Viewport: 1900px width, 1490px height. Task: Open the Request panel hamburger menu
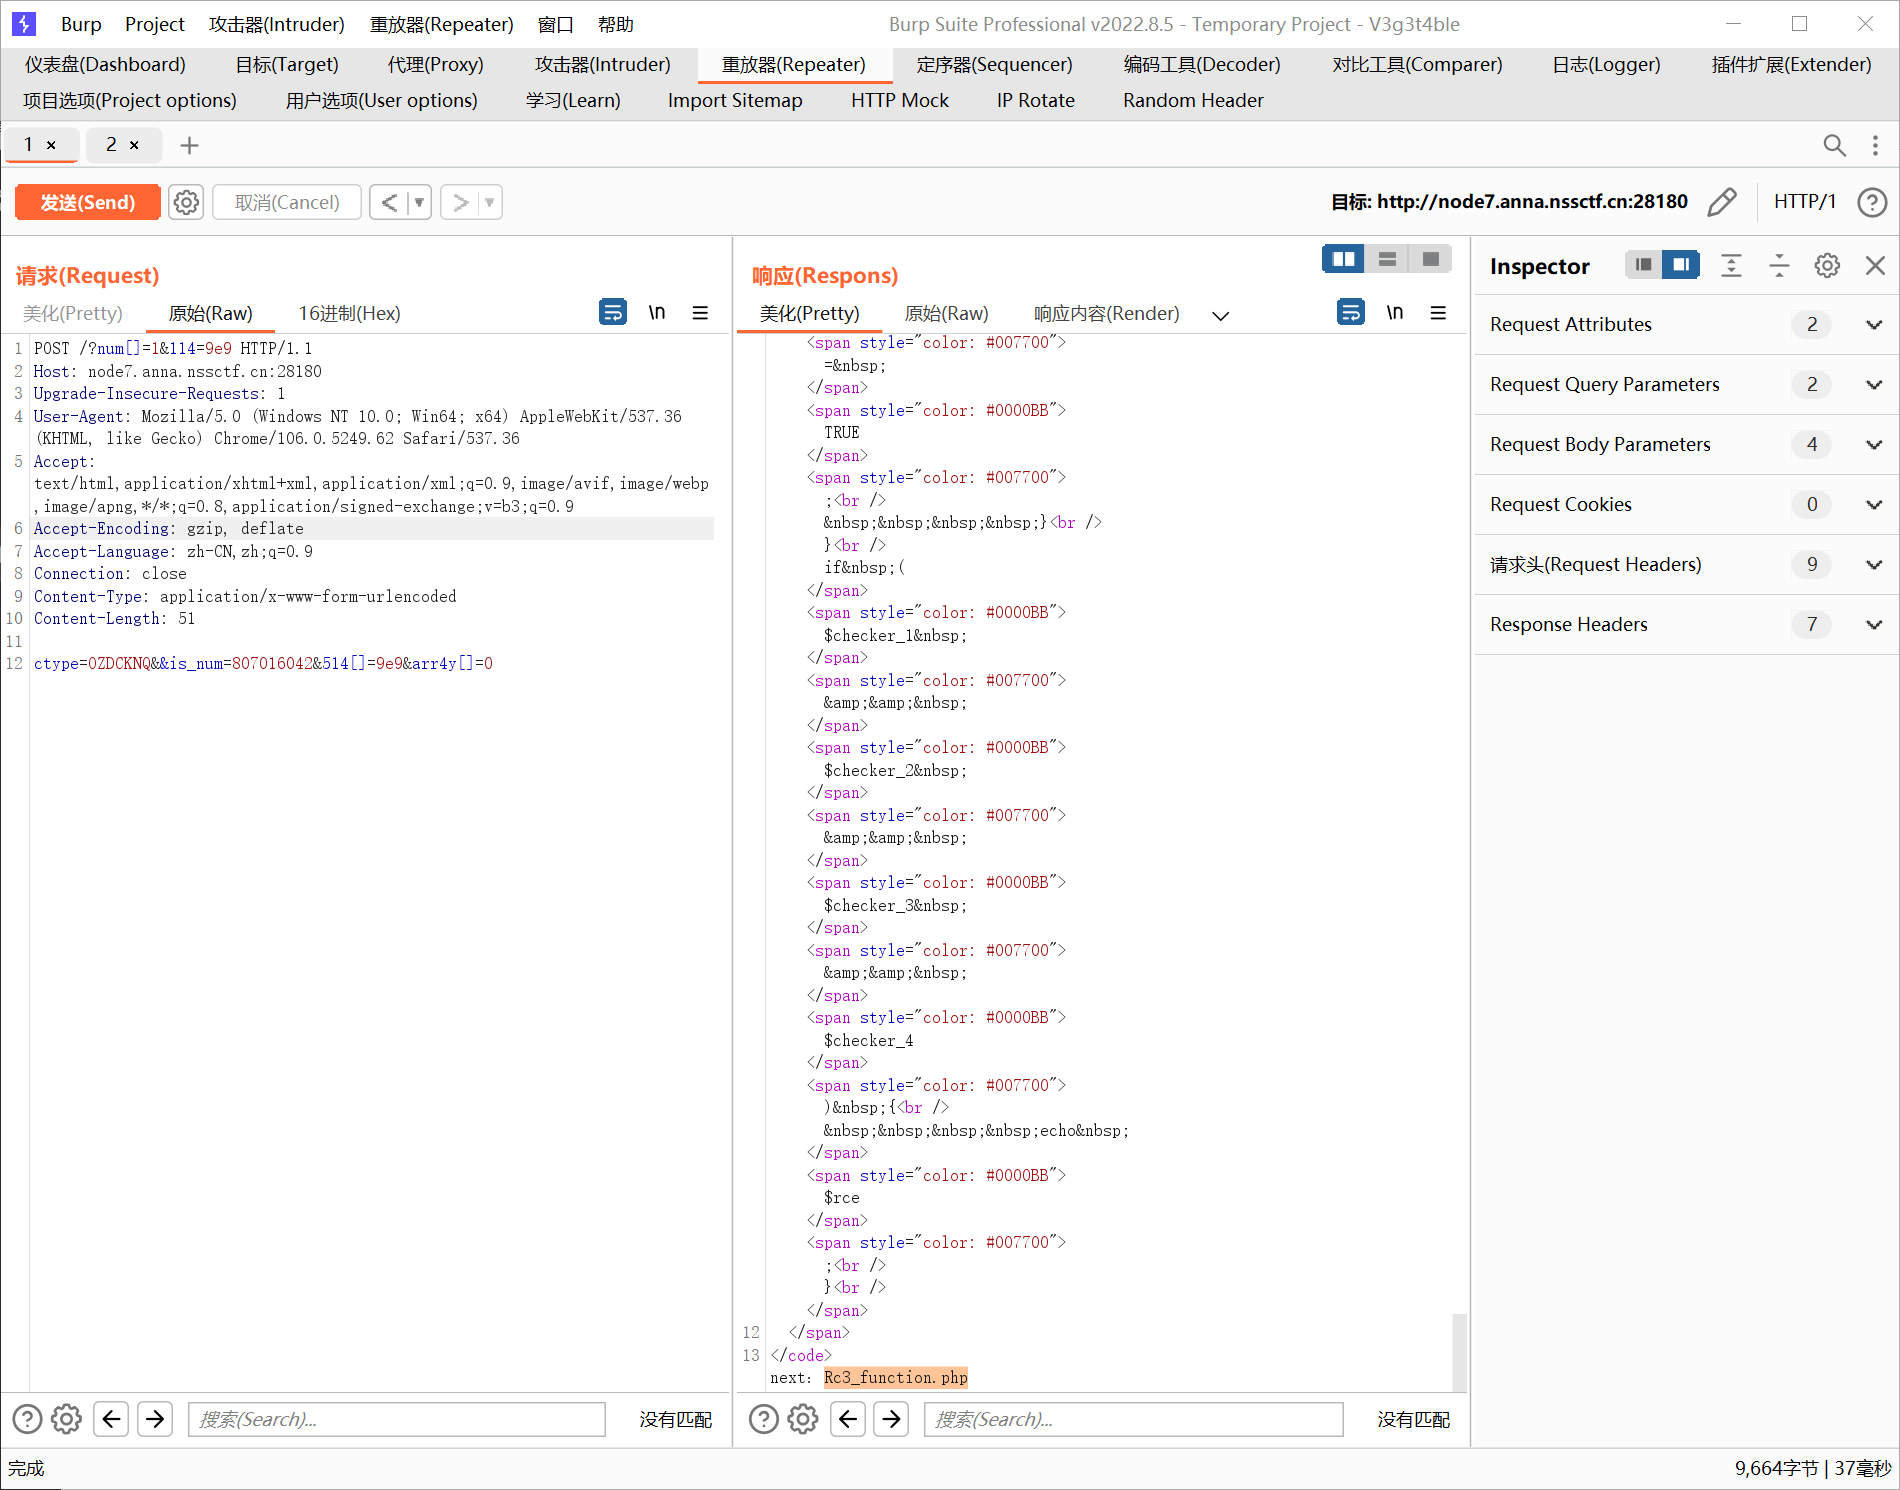pyautogui.click(x=700, y=313)
